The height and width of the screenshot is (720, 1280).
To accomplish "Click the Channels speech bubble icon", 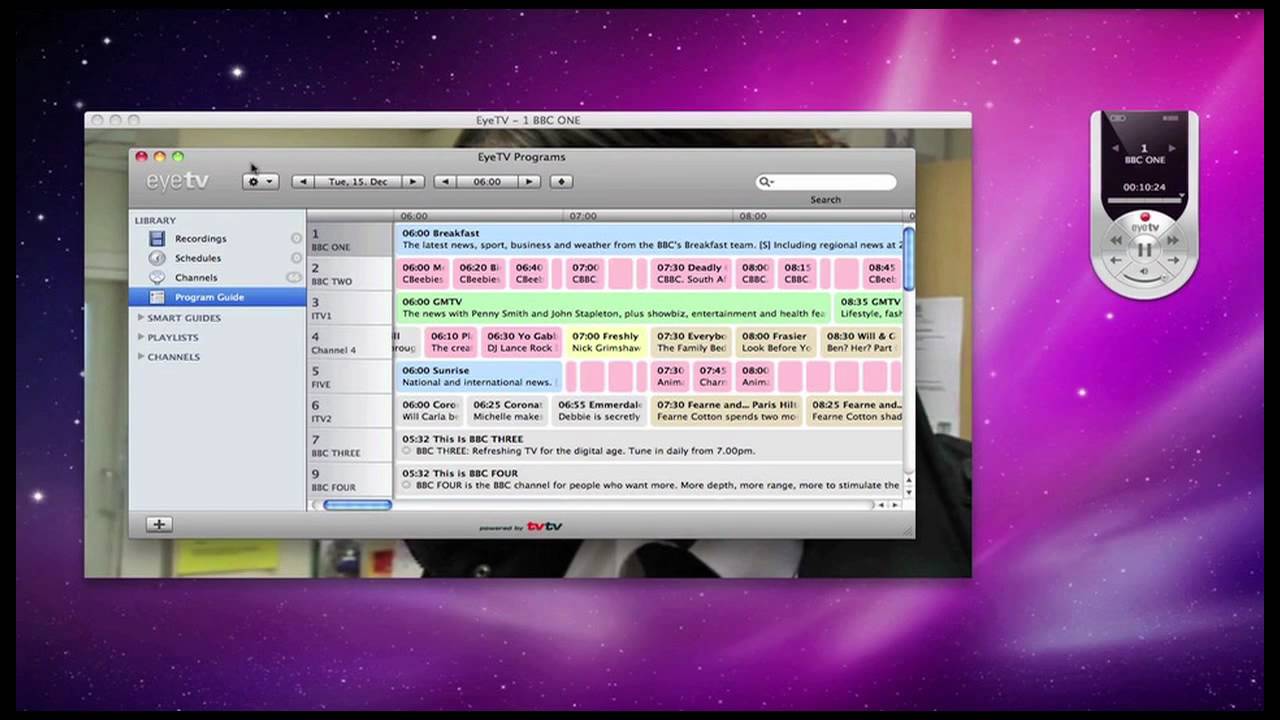I will [x=157, y=278].
